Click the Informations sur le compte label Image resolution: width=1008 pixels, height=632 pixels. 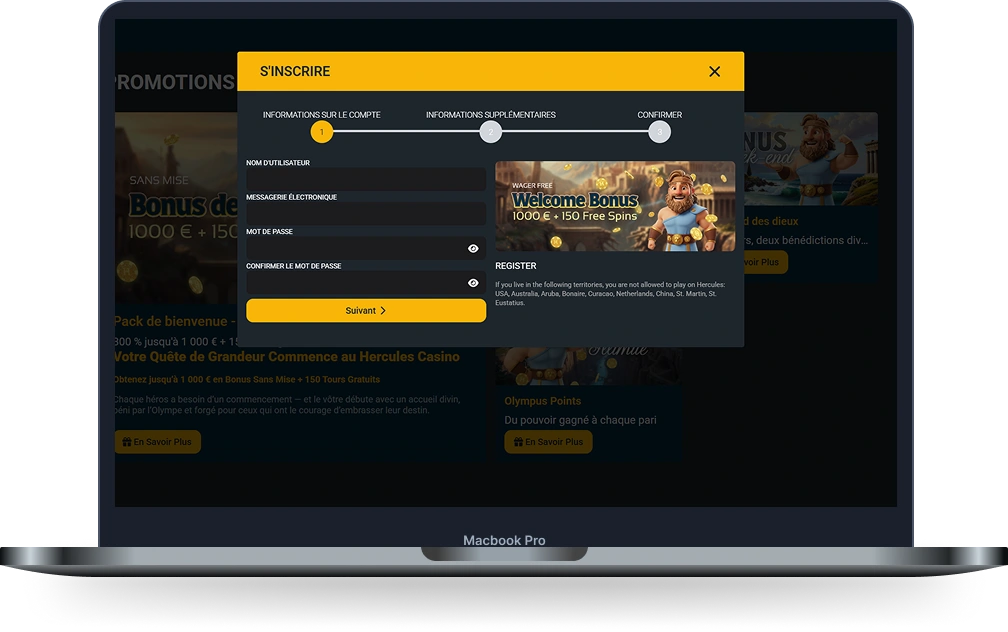pyautogui.click(x=321, y=114)
